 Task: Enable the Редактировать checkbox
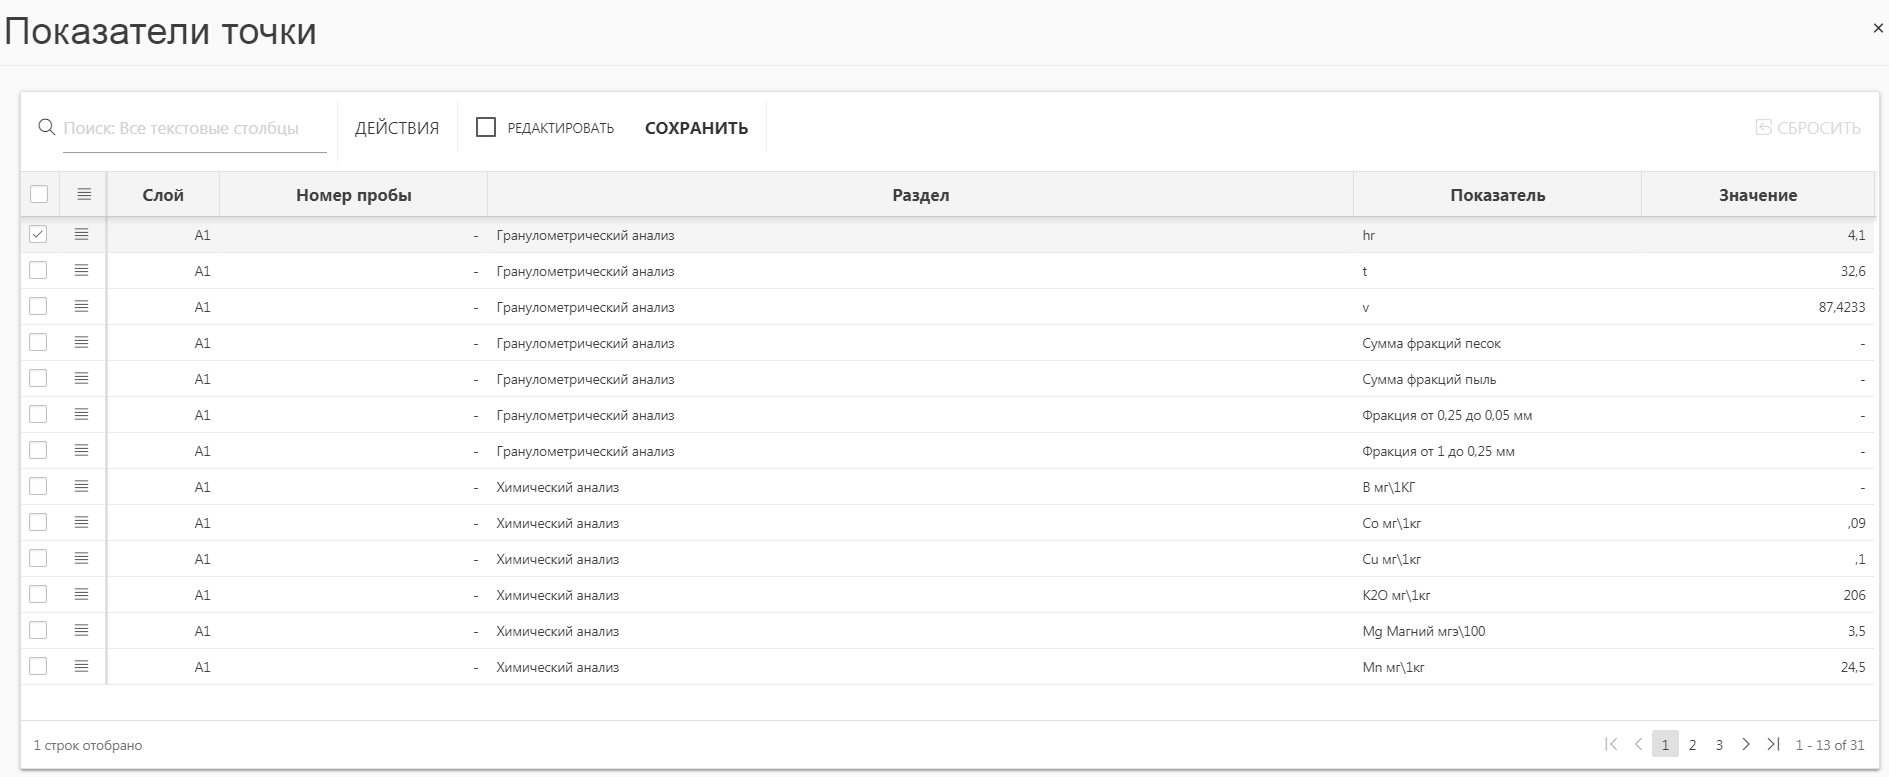click(486, 127)
